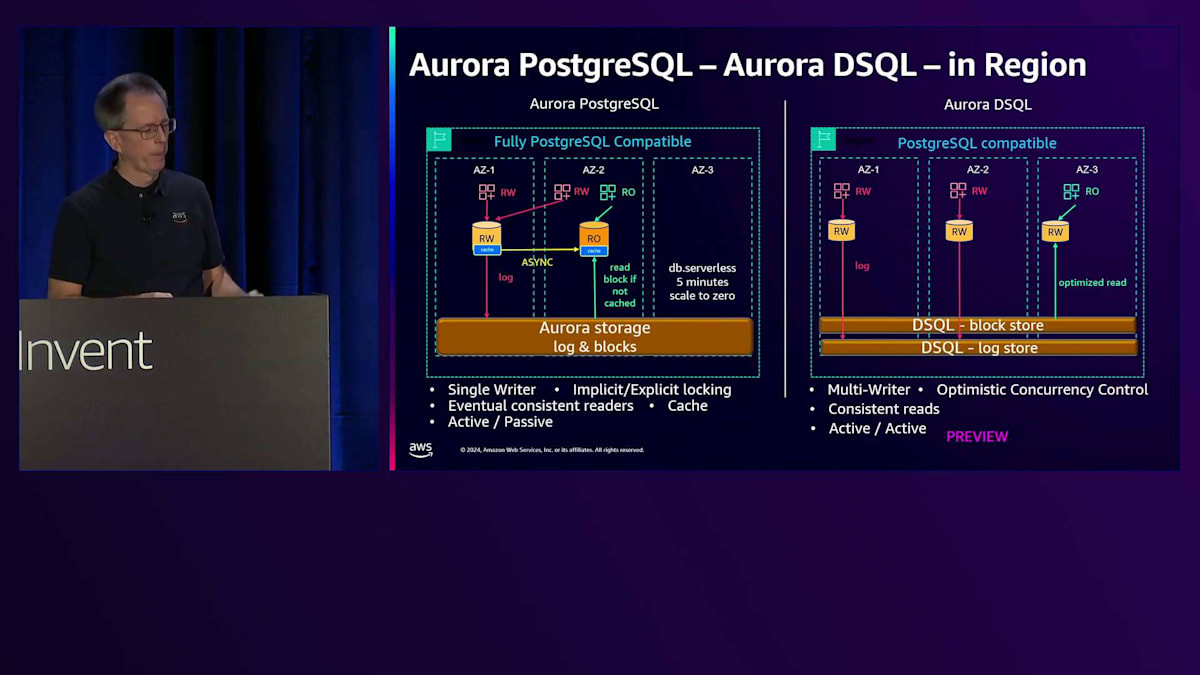
Task: Click the region flag icon in the Aurora DSQL diagram
Action: [823, 139]
